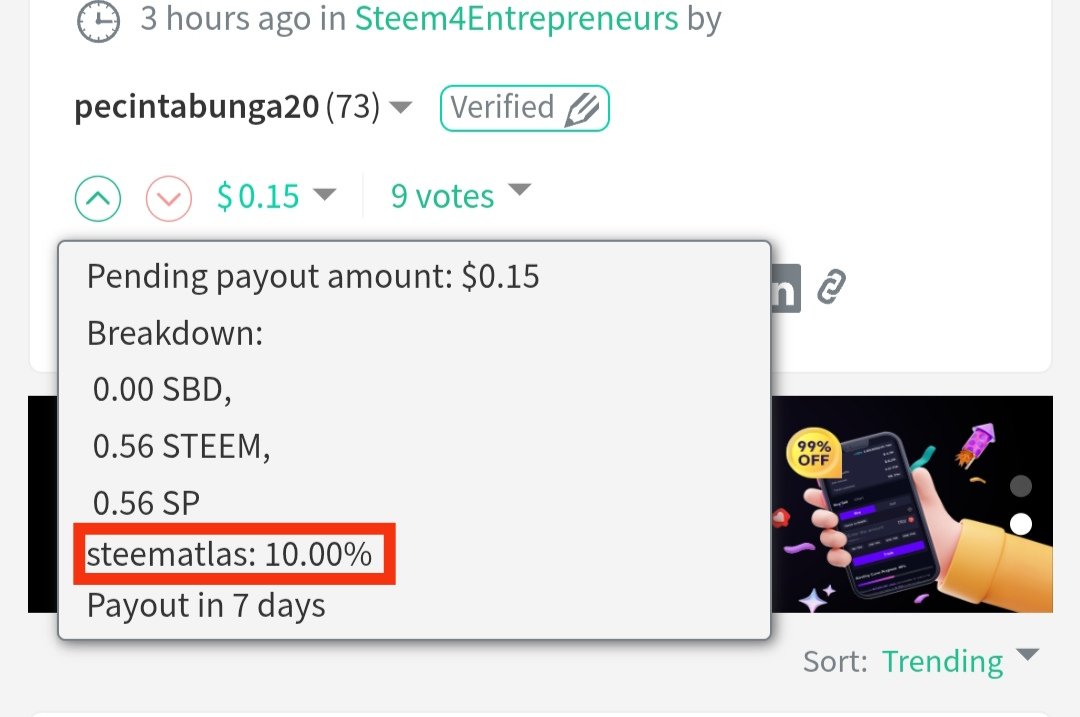Click the clock icon beside post time

[98, 21]
